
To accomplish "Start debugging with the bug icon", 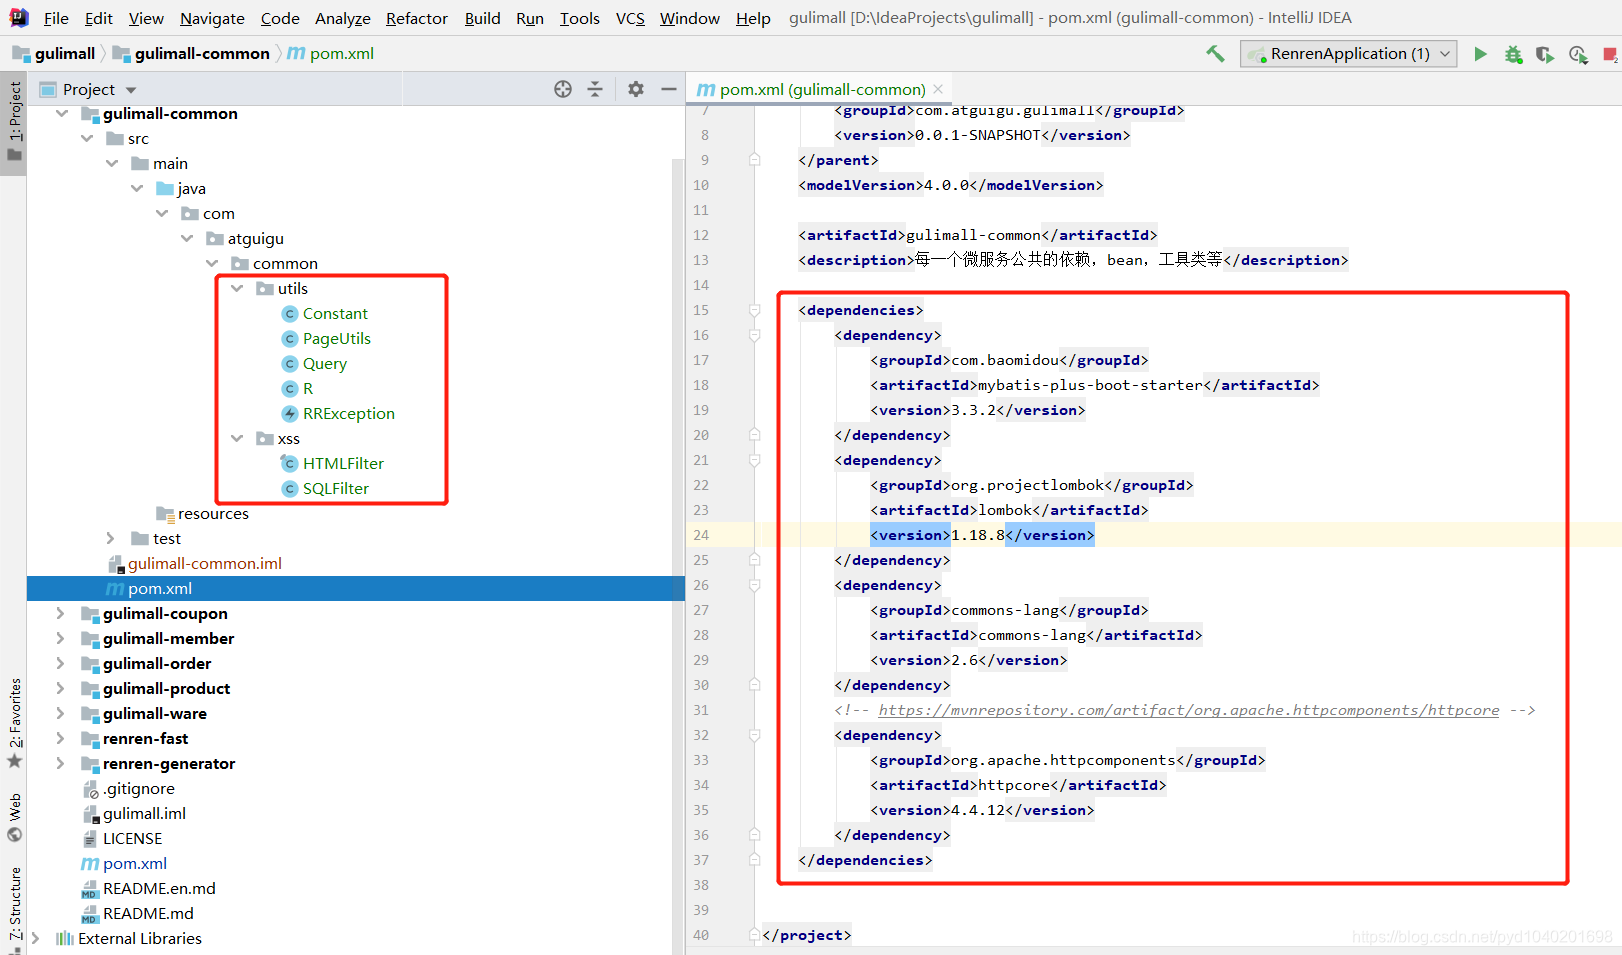I will coord(1513,54).
